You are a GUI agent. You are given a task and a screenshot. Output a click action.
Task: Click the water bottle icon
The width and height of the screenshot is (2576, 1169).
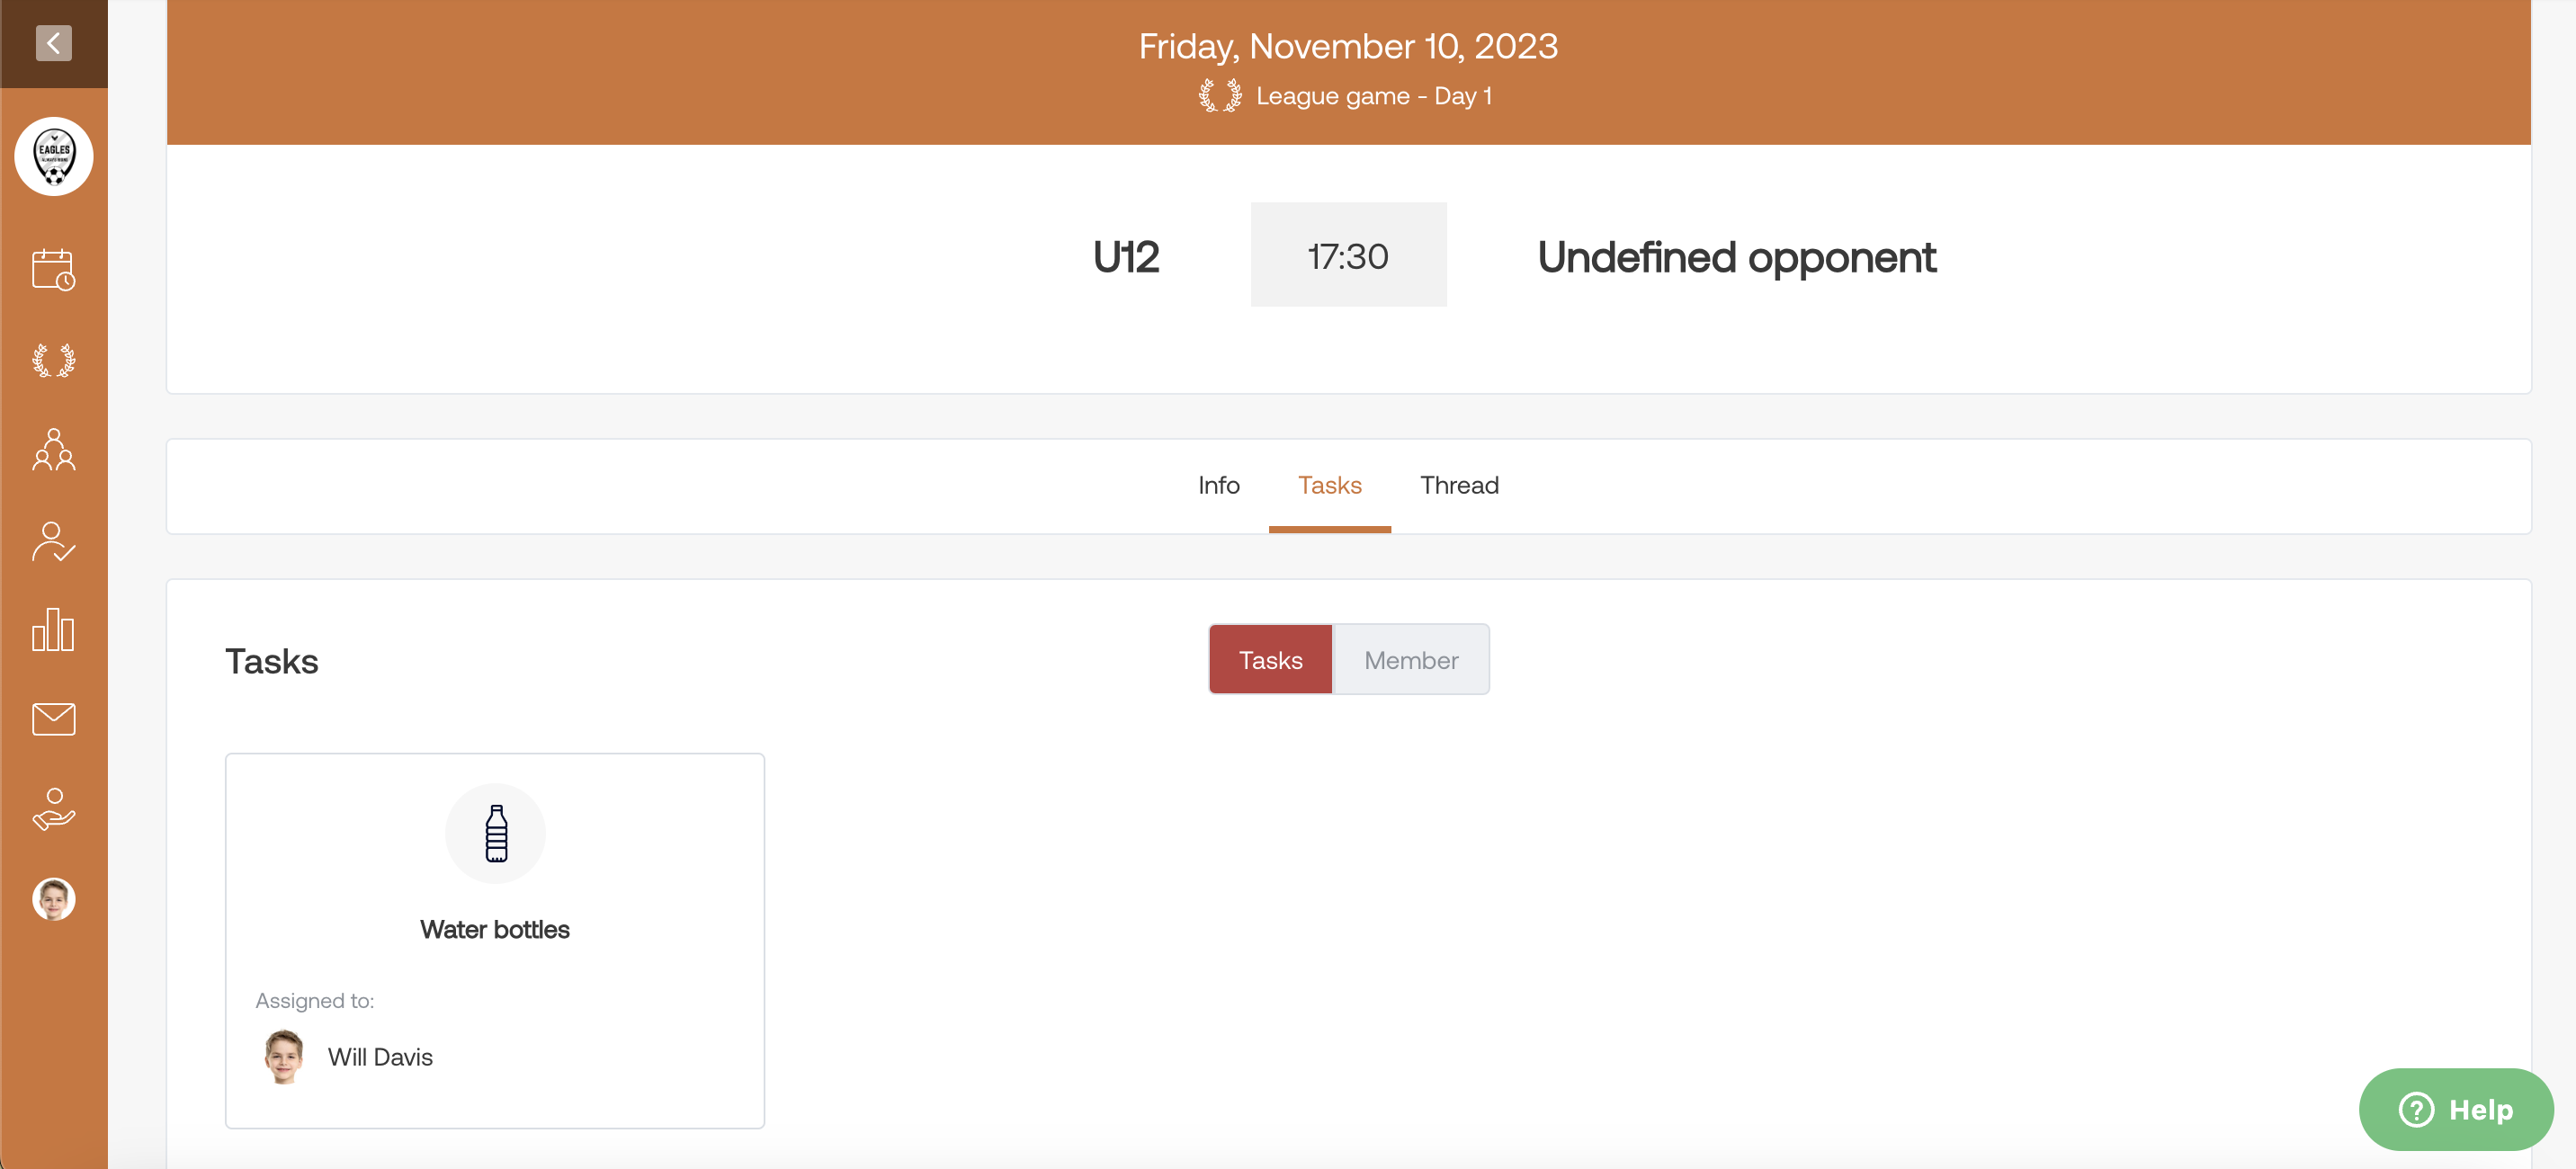click(496, 834)
